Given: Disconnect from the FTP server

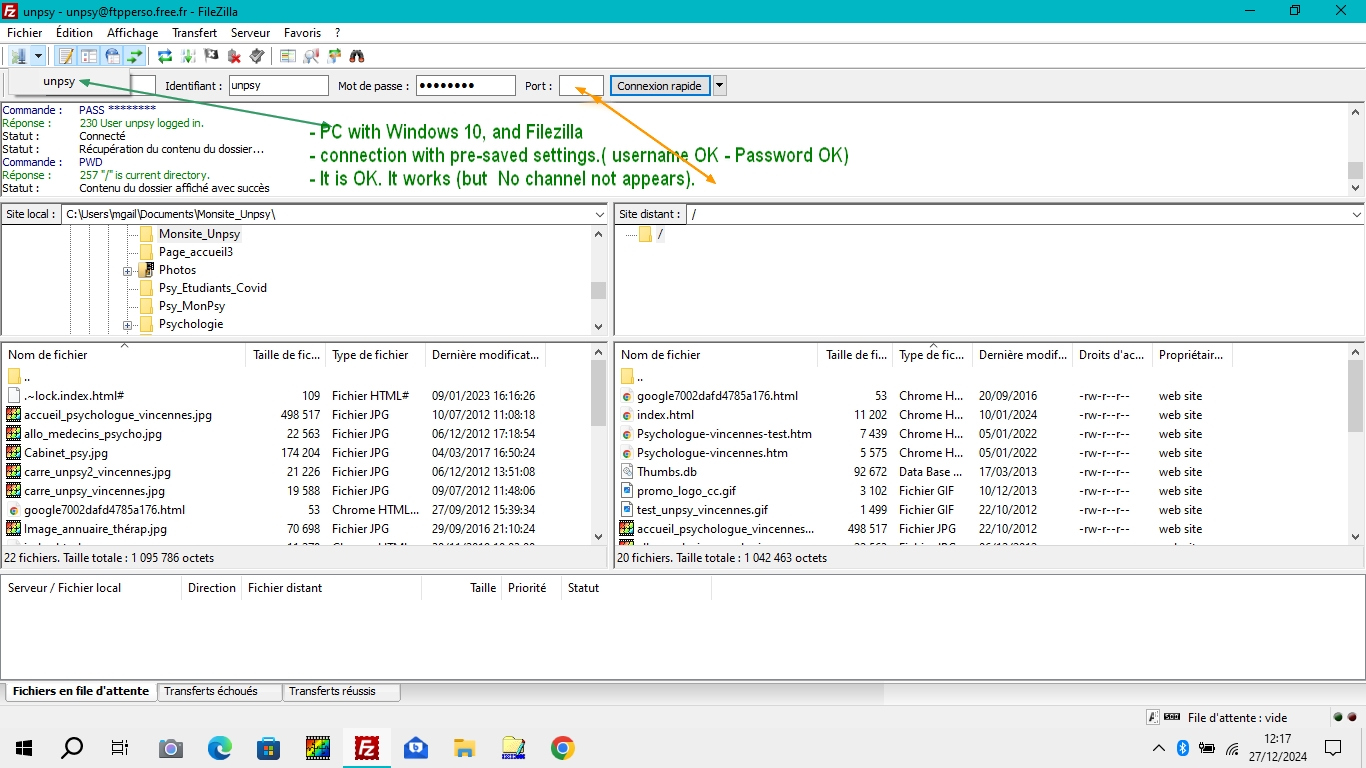Looking at the screenshot, I should (233, 56).
